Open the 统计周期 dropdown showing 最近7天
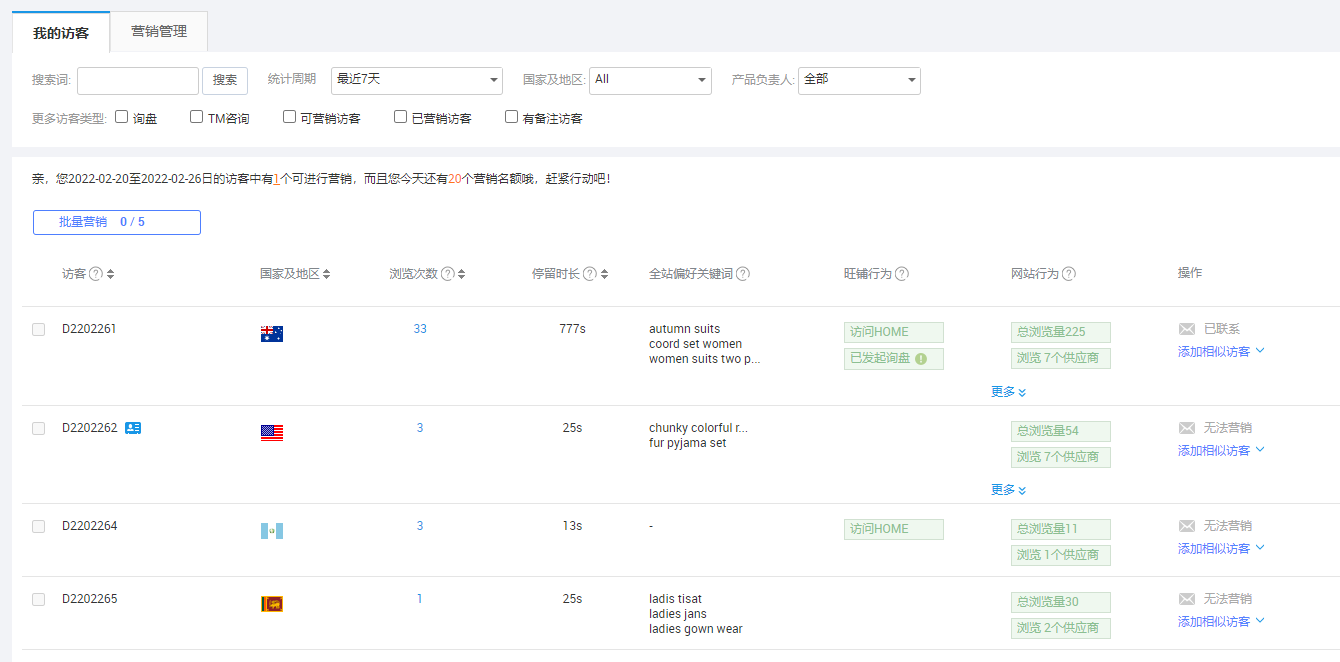1340x662 pixels. pyautogui.click(x=416, y=80)
